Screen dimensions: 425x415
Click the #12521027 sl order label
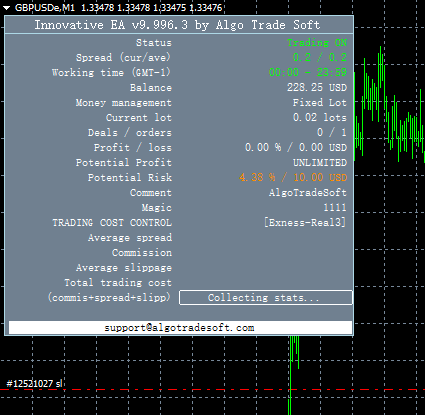[34, 384]
